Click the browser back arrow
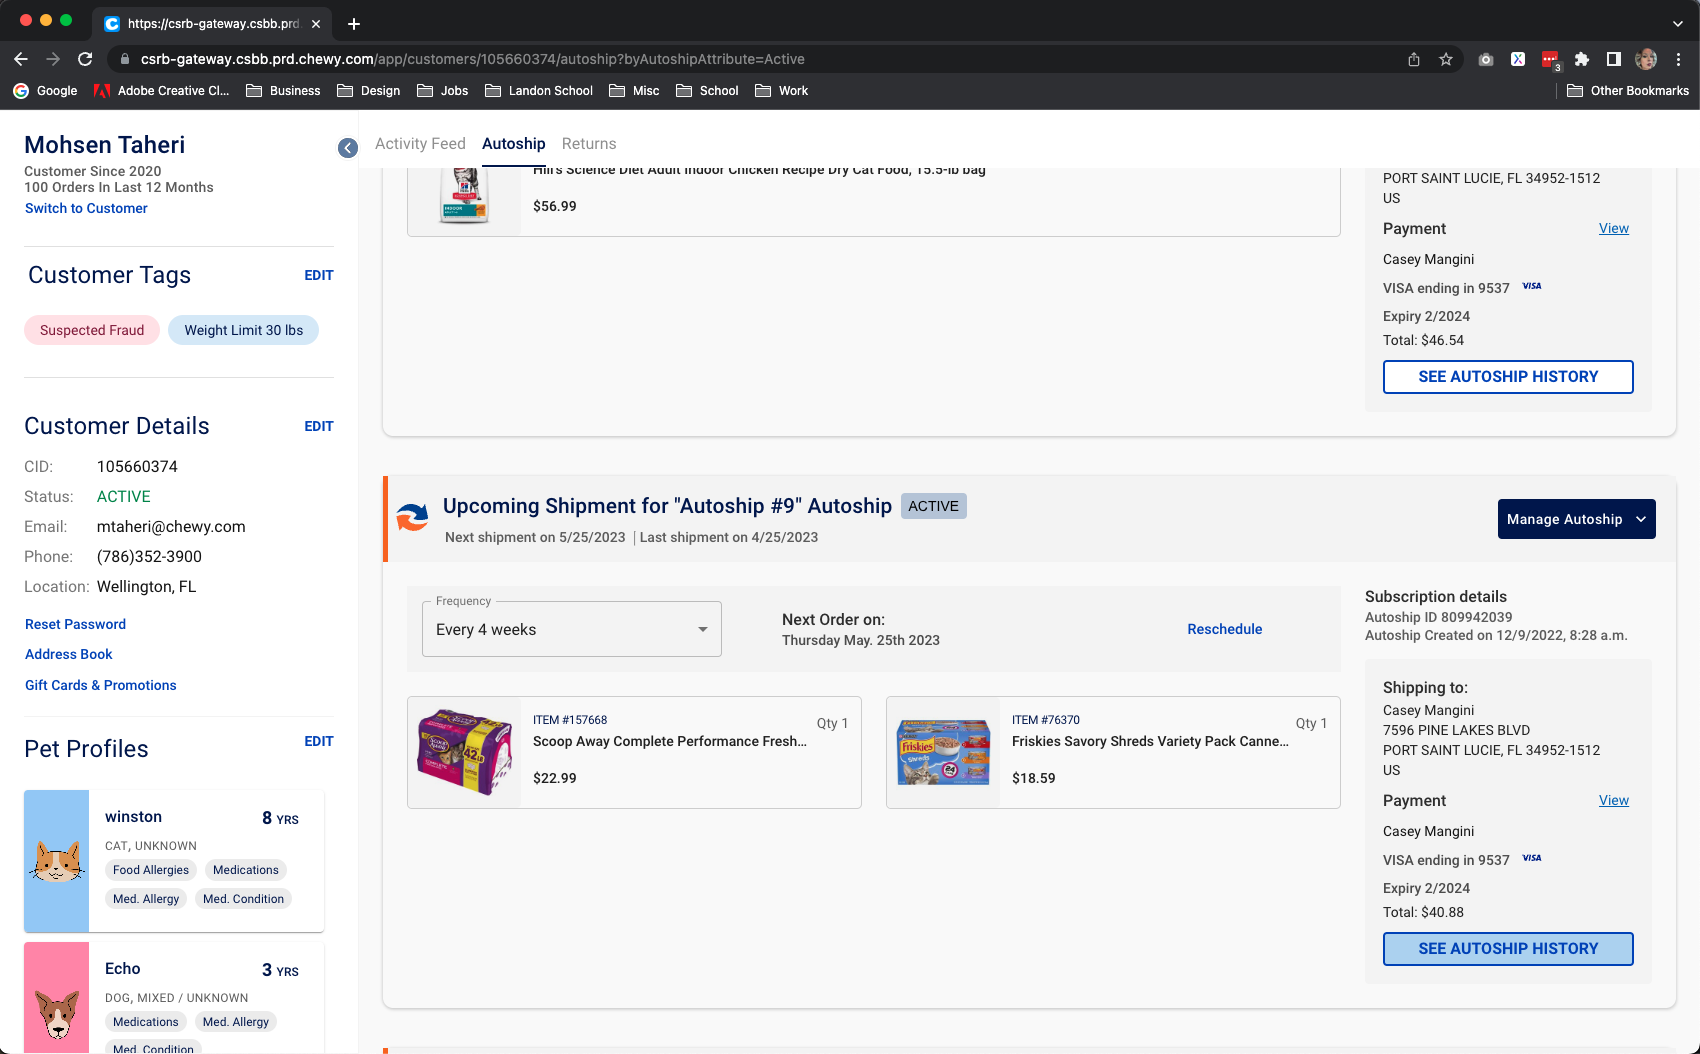 (x=21, y=59)
